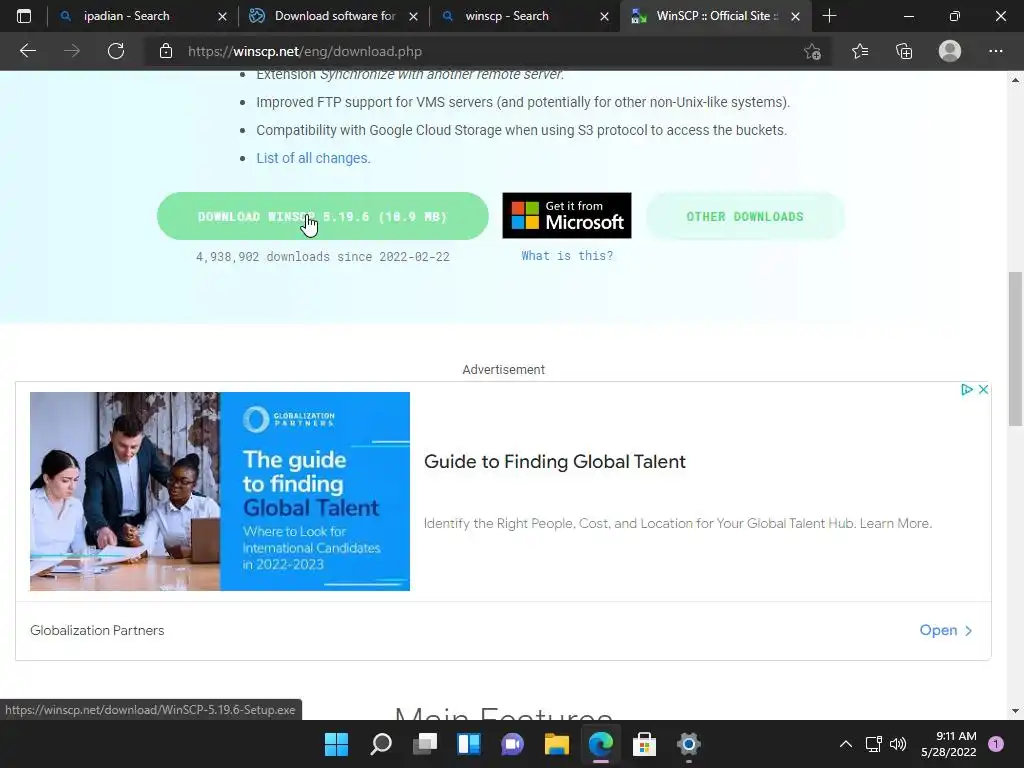The height and width of the screenshot is (768, 1024).
Task: Open clock showing 9:11 AM
Action: [x=949, y=744]
